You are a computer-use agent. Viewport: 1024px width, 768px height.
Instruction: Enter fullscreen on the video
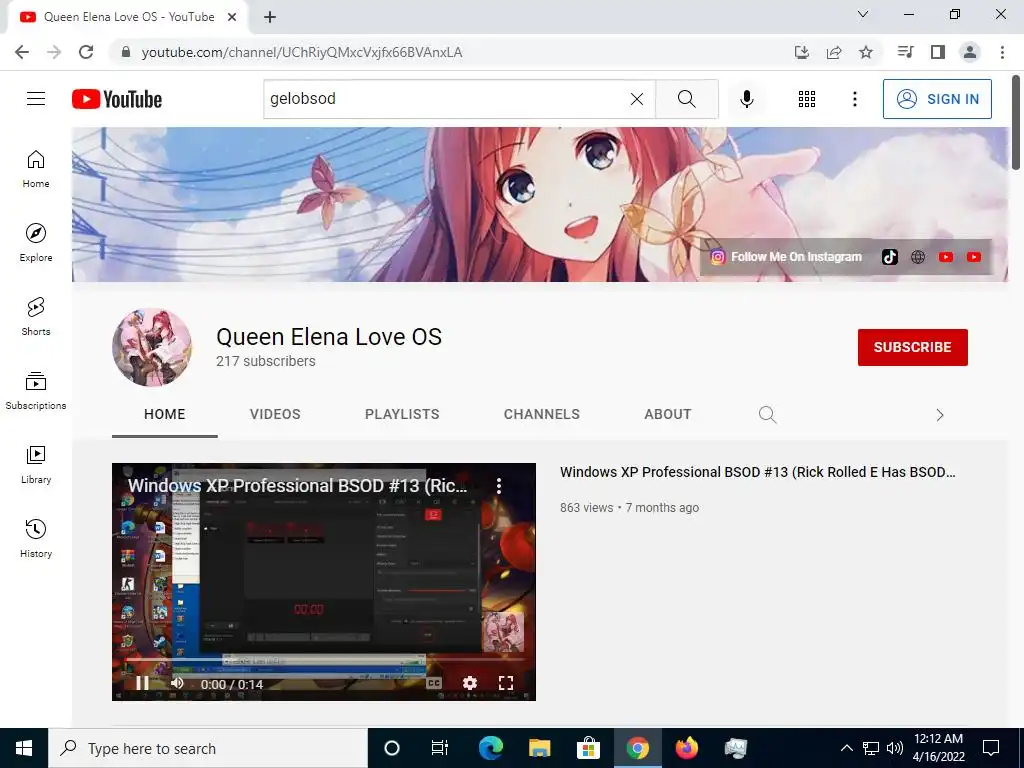tap(505, 683)
